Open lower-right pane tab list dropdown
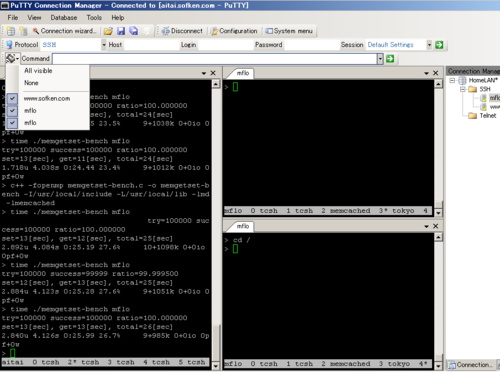Screen dimensions: 500x372 [x=427, y=226]
